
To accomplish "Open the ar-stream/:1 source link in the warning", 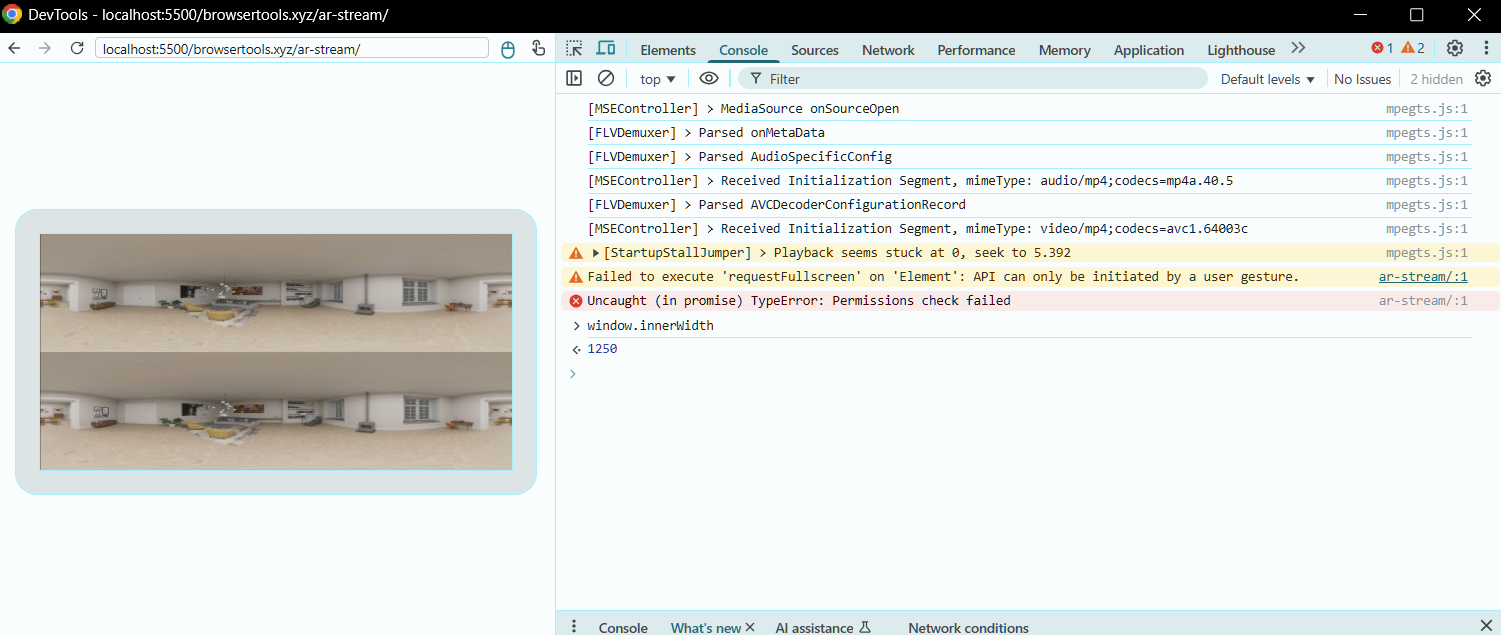I will coord(1423,277).
